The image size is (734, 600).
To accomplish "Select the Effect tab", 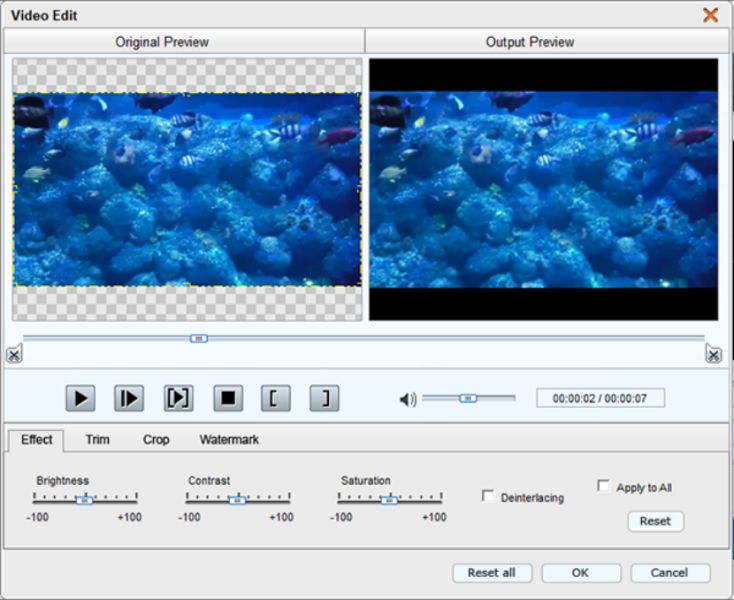I will (x=37, y=440).
